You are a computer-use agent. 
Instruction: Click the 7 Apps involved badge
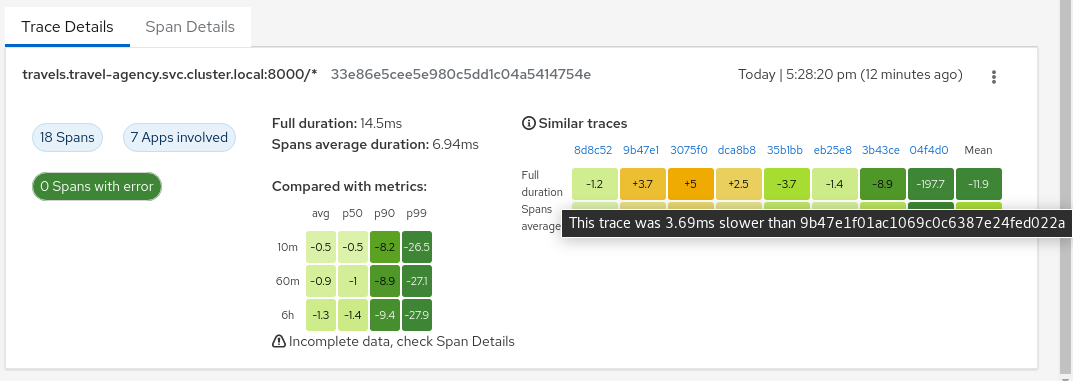179,137
